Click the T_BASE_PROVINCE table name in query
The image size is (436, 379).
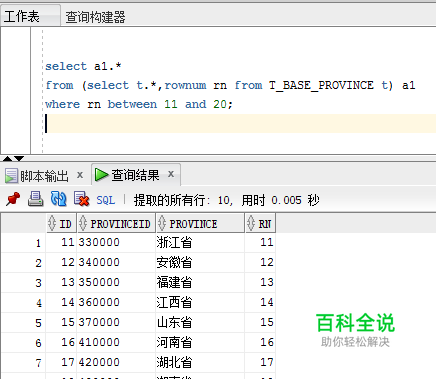click(x=321, y=85)
